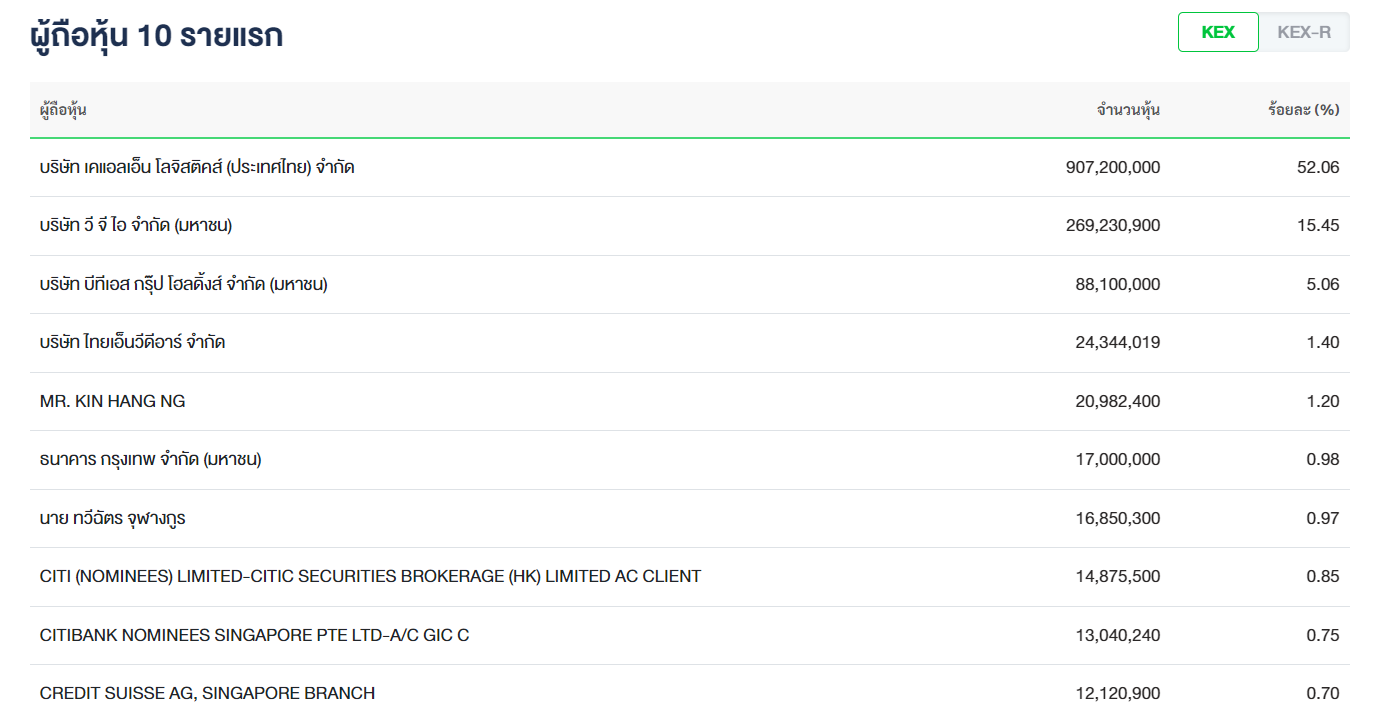This screenshot has width=1381, height=723.
Task: Select shareholder นาย ทวีฉัตร จุฬางกูร
Action: pos(113,519)
